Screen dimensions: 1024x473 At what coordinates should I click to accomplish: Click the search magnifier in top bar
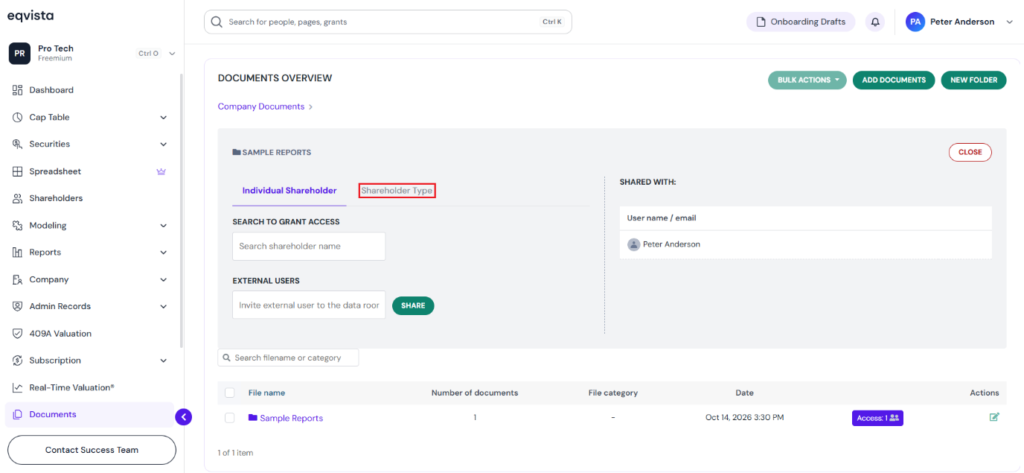[216, 22]
